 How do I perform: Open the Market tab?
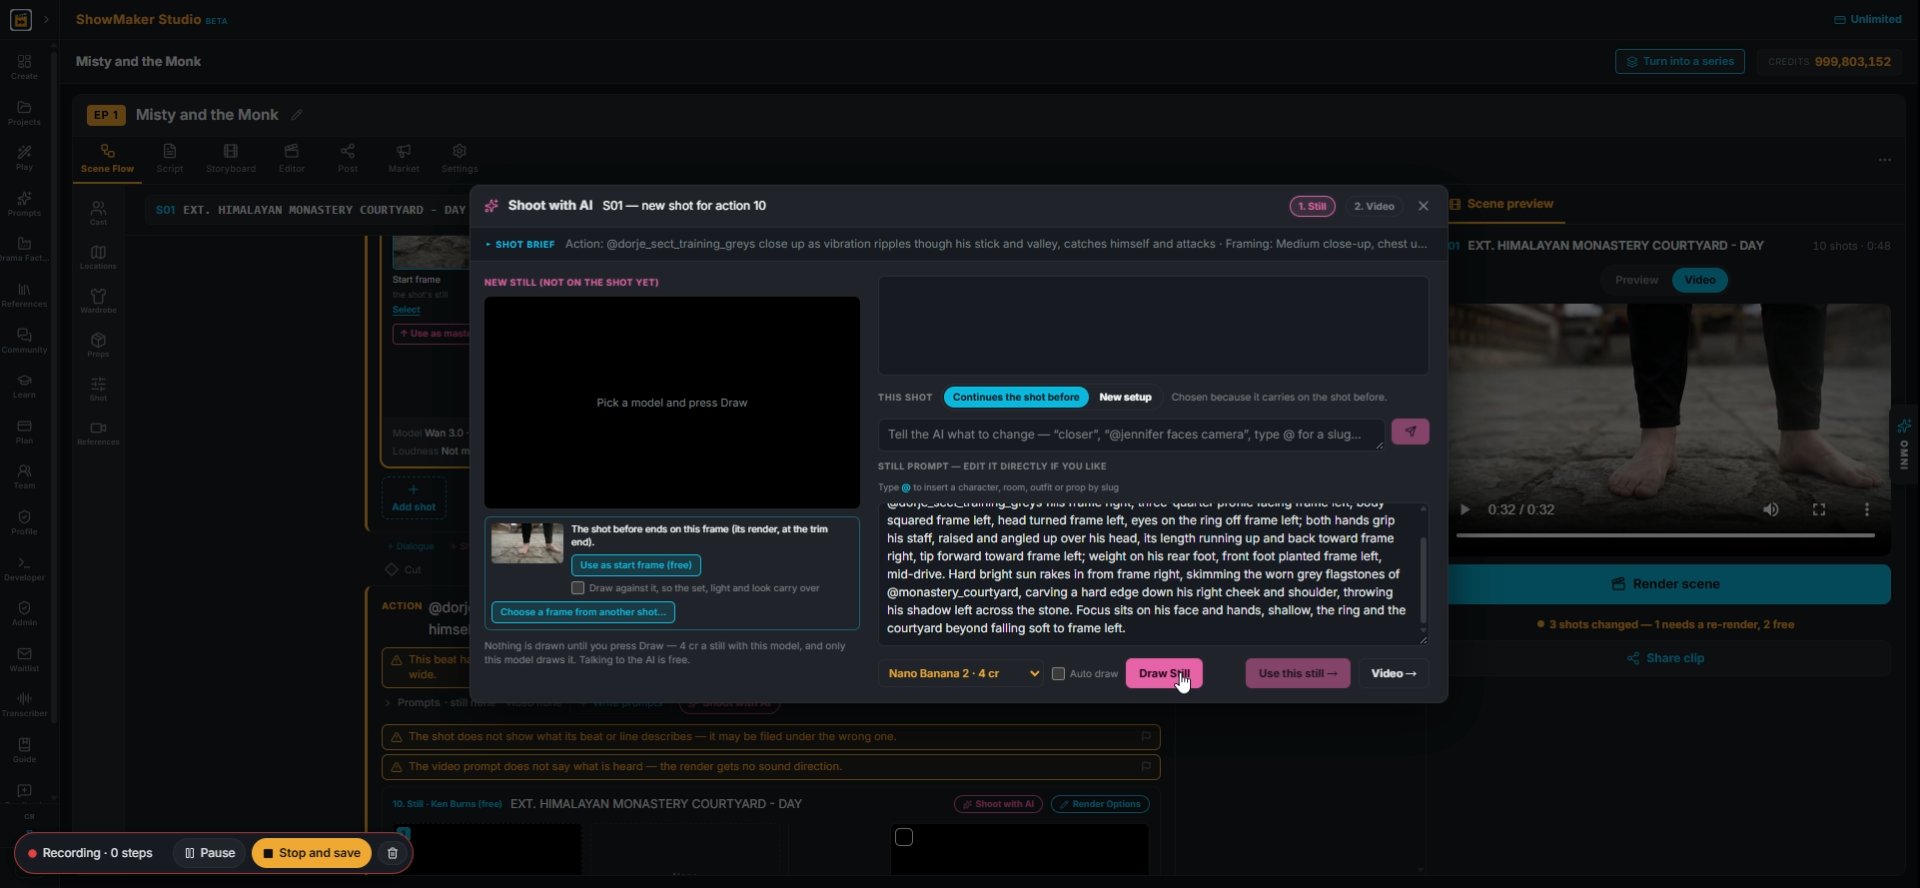tap(404, 158)
